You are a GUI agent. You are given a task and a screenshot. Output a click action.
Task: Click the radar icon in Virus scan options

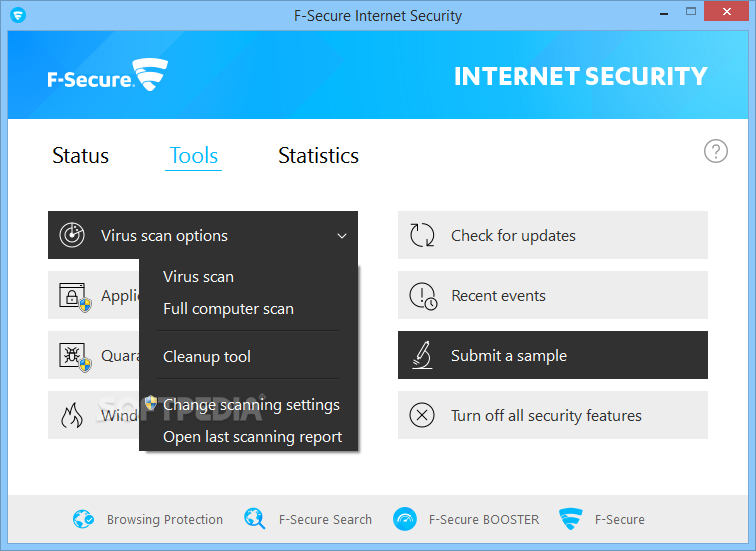(72, 235)
